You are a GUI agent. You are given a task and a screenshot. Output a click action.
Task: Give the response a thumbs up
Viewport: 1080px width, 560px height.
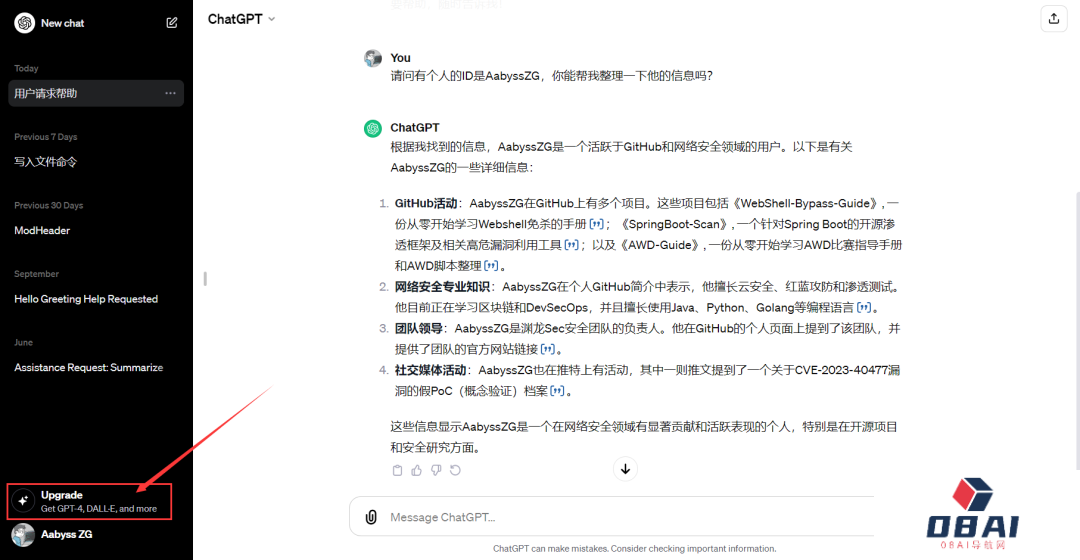(417, 470)
